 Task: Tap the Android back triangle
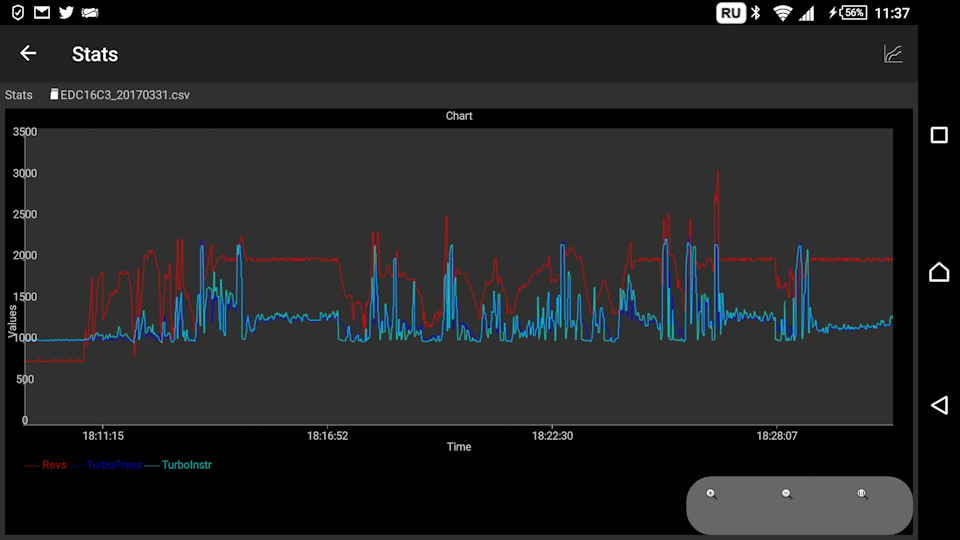click(939, 405)
